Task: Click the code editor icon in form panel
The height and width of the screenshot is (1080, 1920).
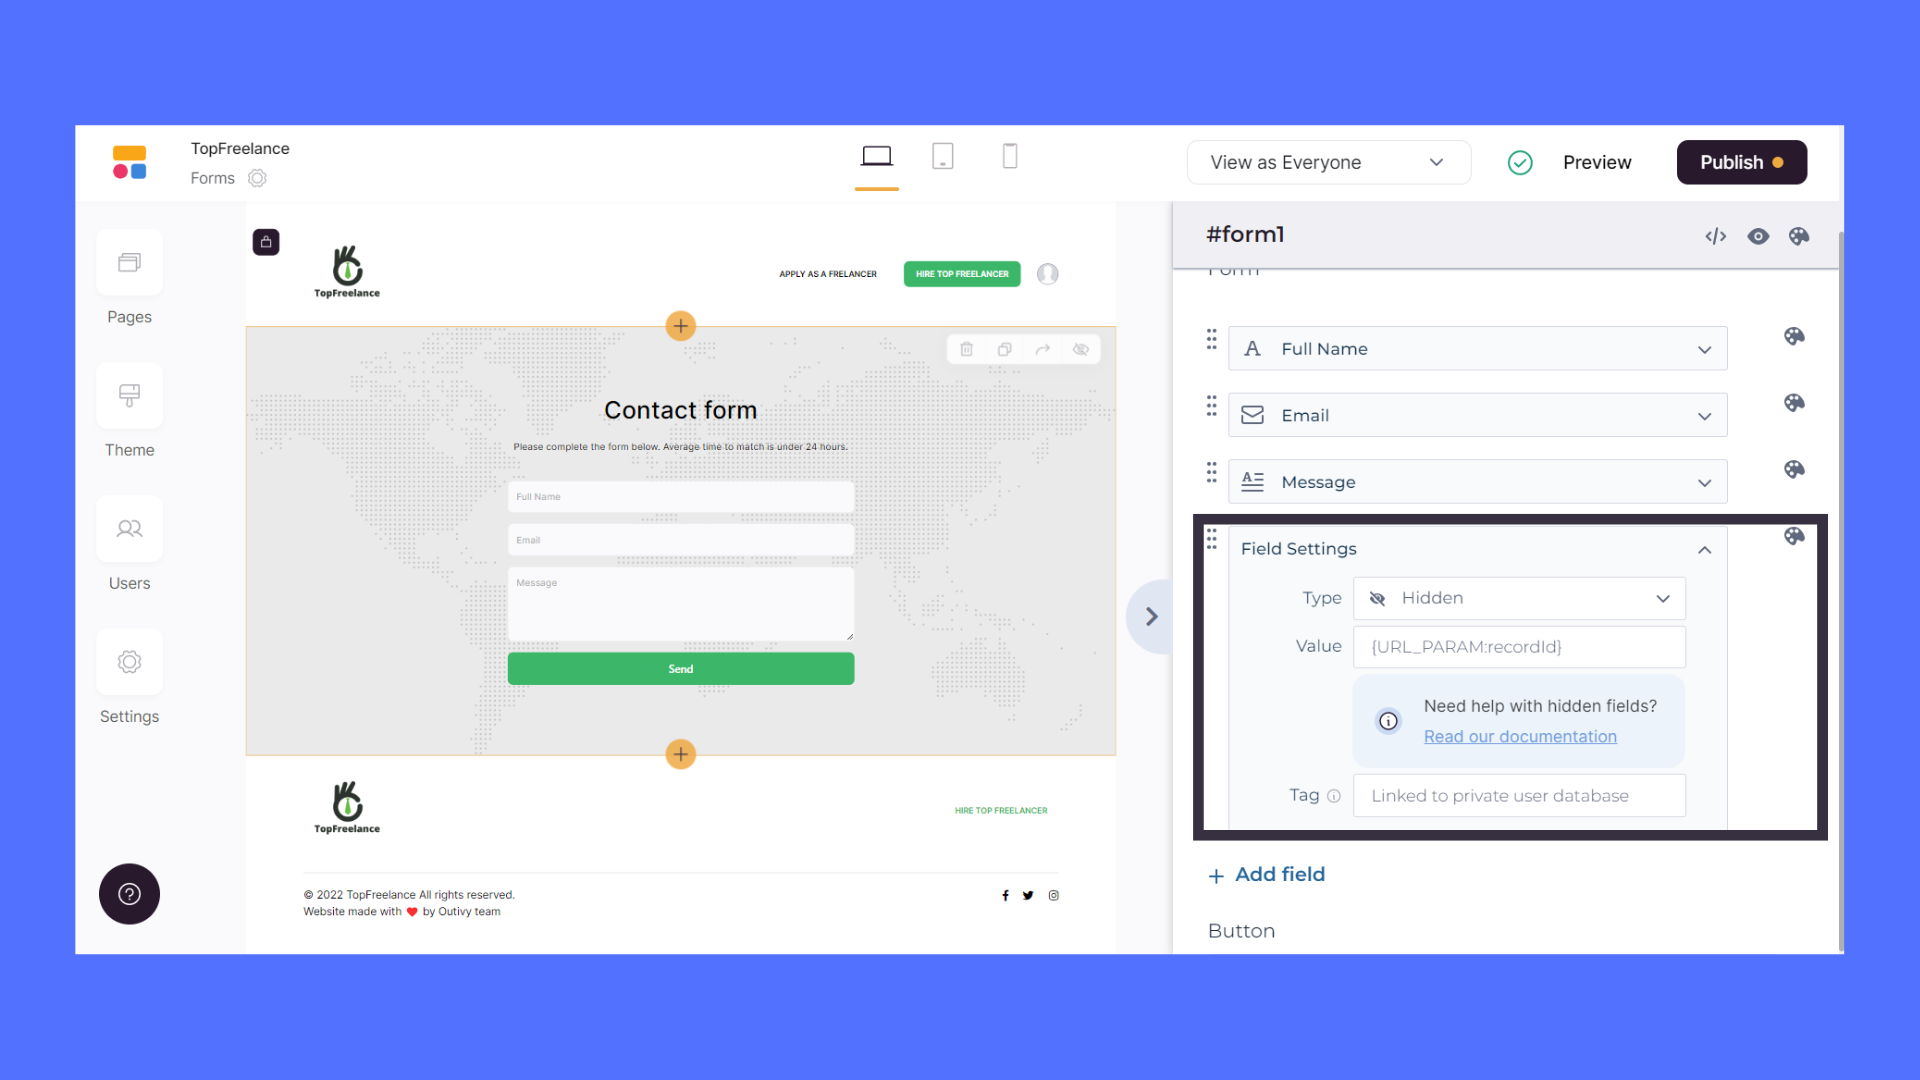Action: (1714, 235)
